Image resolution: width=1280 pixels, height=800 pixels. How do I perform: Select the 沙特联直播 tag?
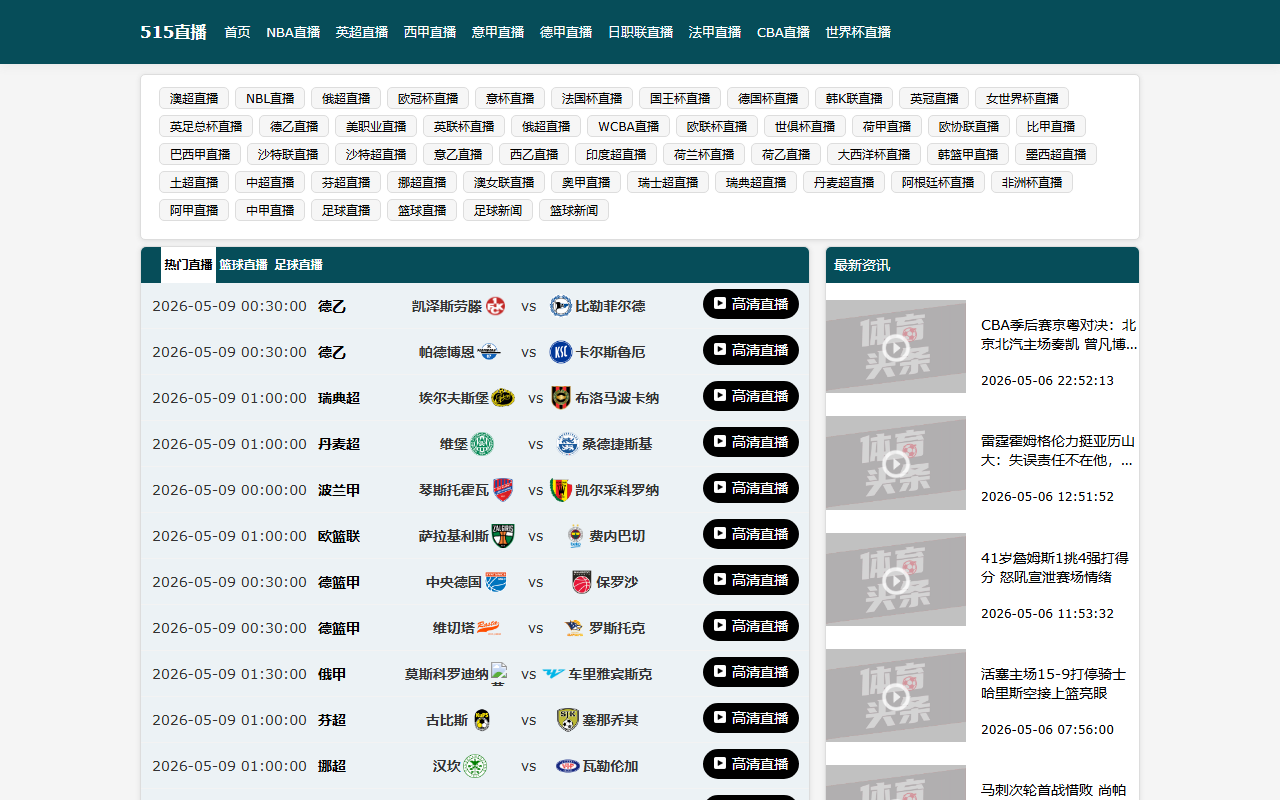click(288, 154)
